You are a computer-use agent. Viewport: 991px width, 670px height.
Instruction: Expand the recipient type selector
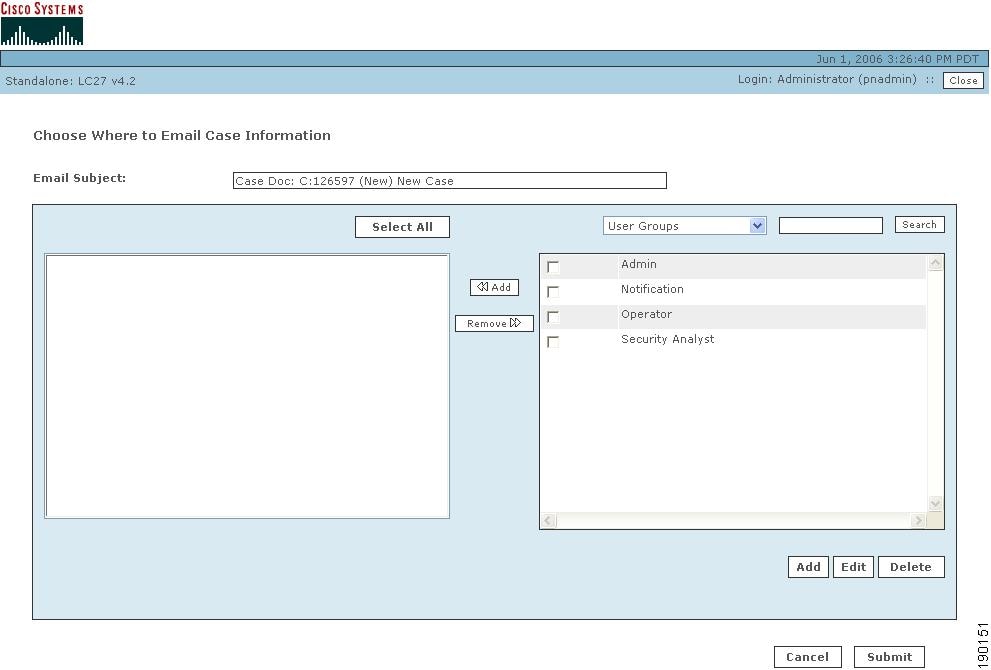(x=684, y=225)
